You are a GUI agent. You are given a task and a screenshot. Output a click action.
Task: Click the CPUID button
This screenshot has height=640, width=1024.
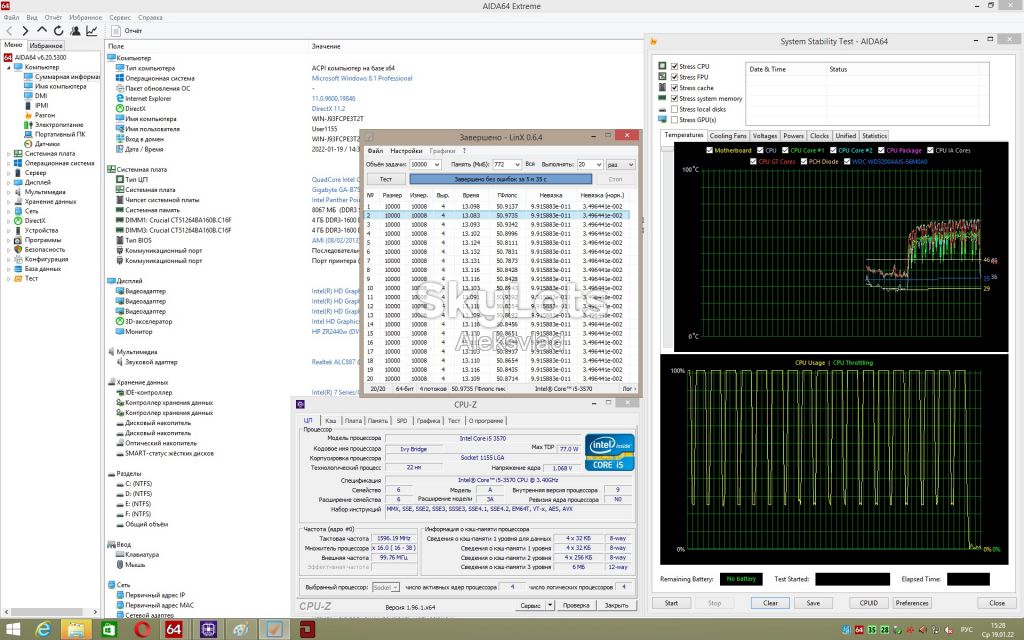tap(869, 603)
